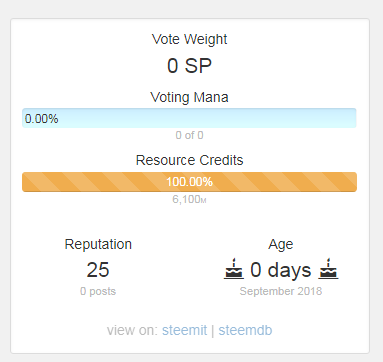Click the September 2018 creation date
The width and height of the screenshot is (383, 362).
pos(281,291)
